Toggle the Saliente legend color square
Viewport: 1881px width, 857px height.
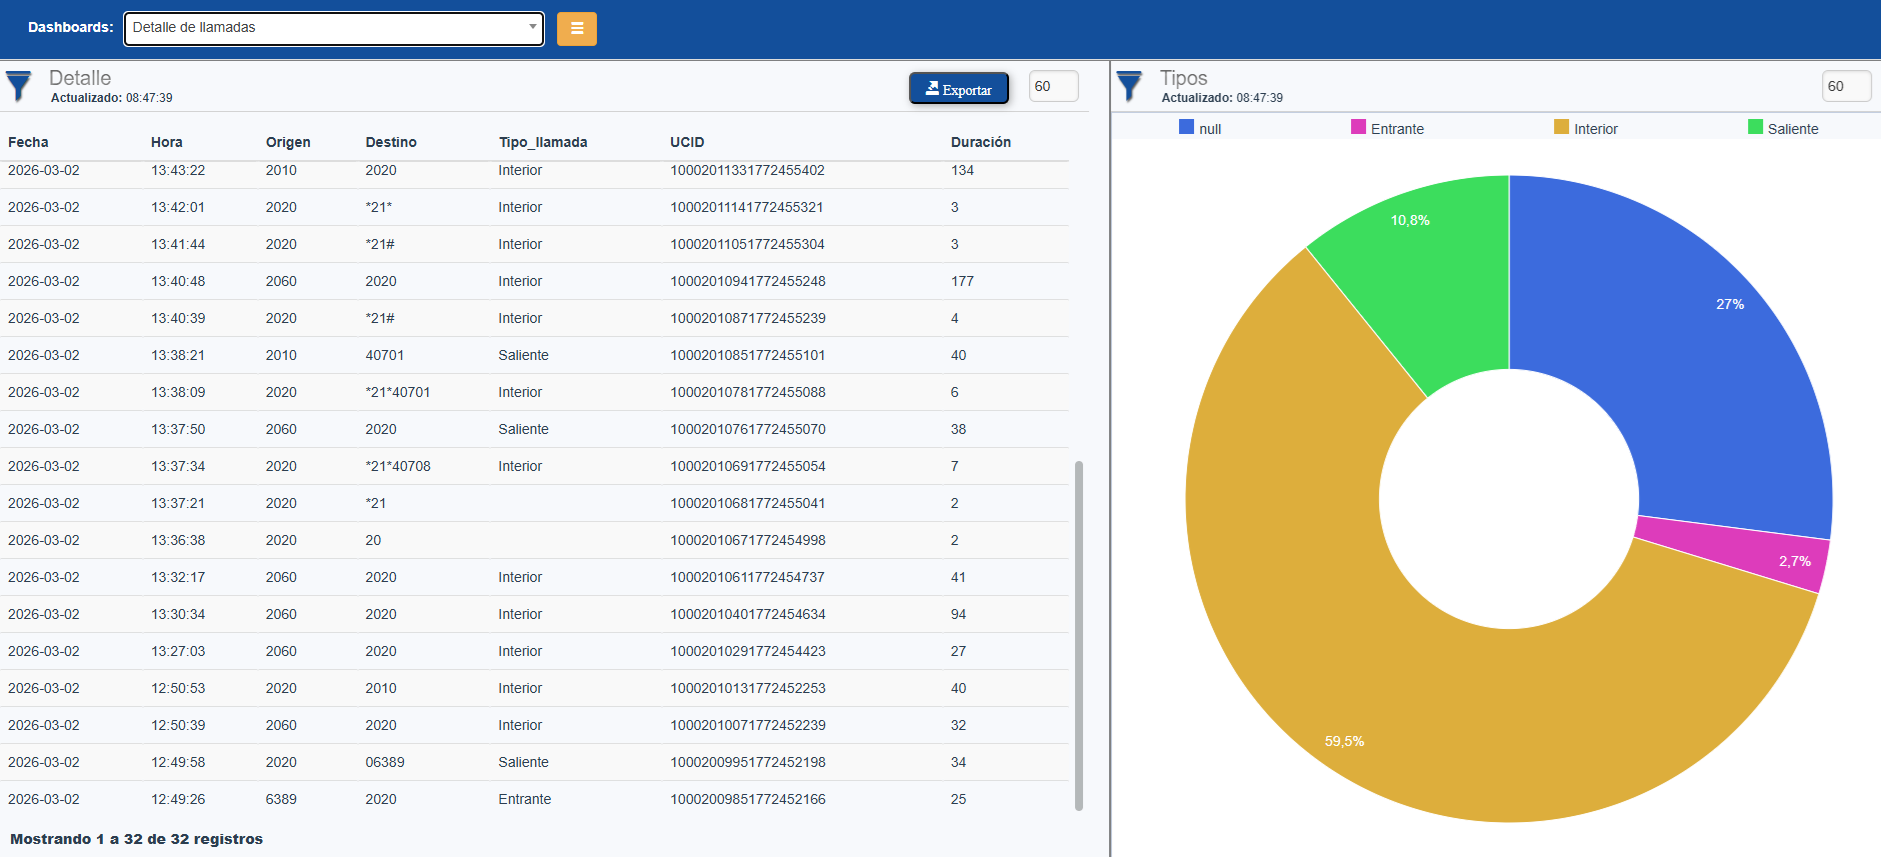pyautogui.click(x=1755, y=127)
